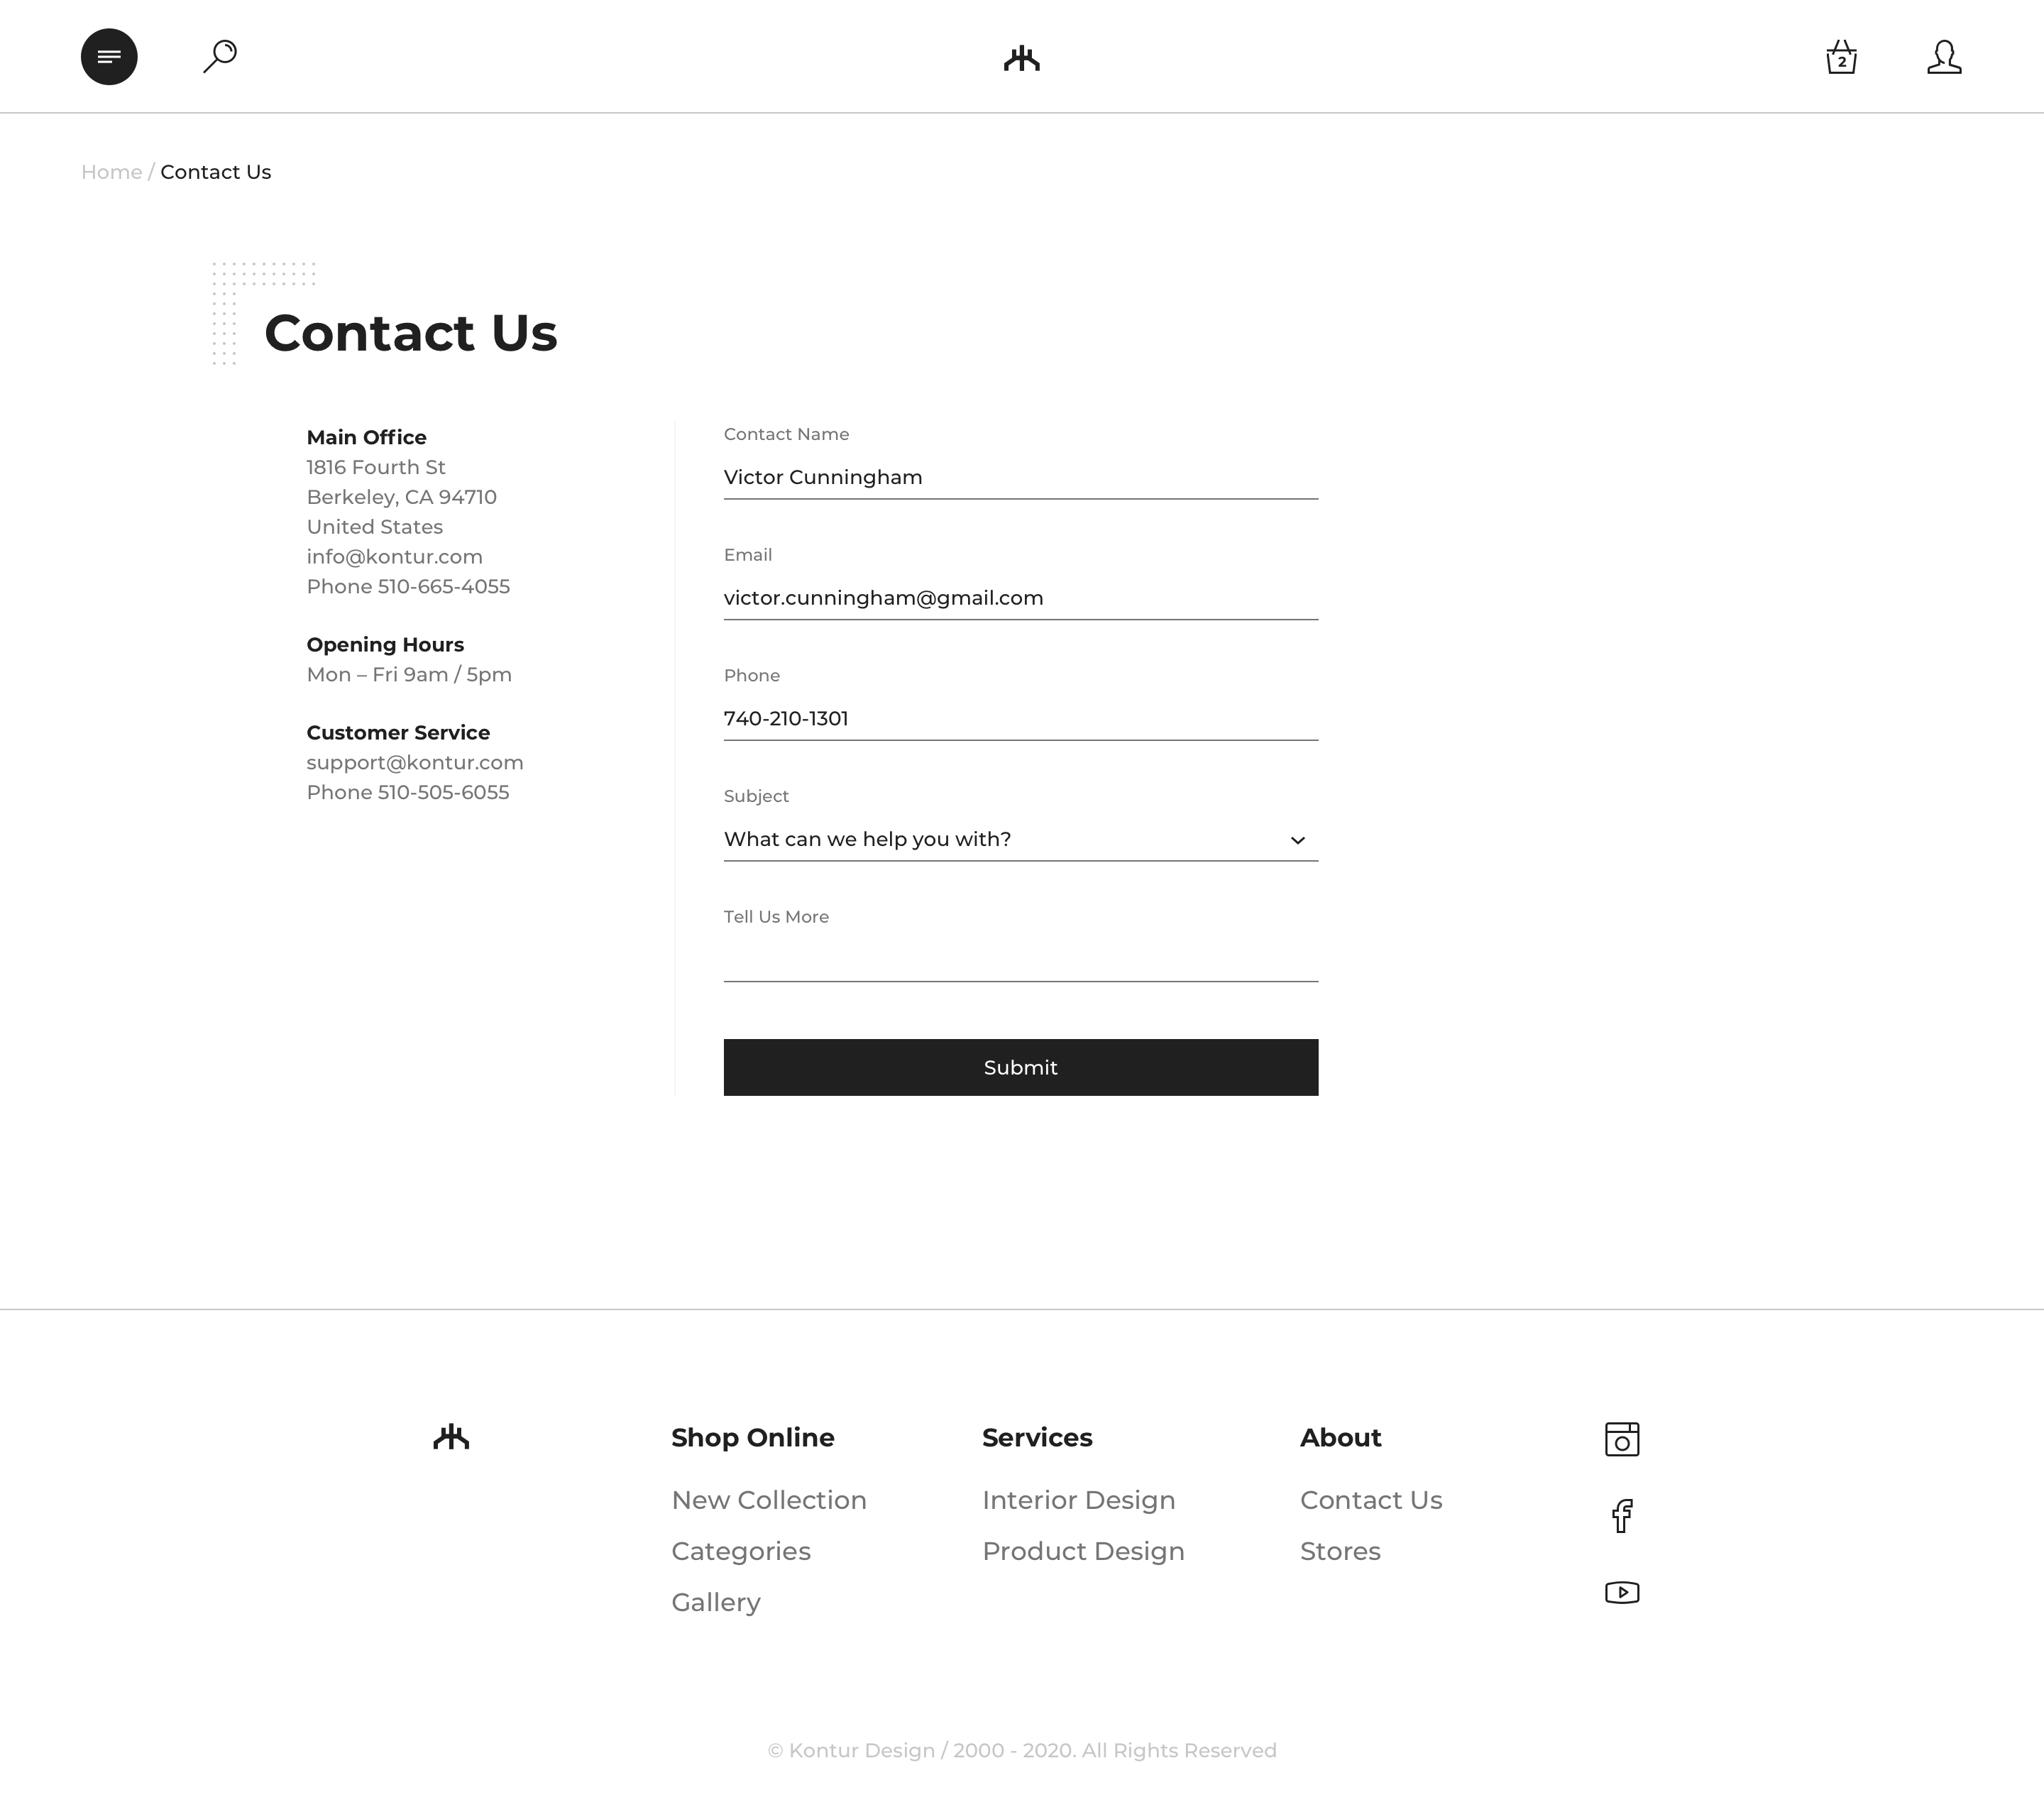Expand the Subject dropdown
This screenshot has width=2044, height=1807.
coord(1020,839)
